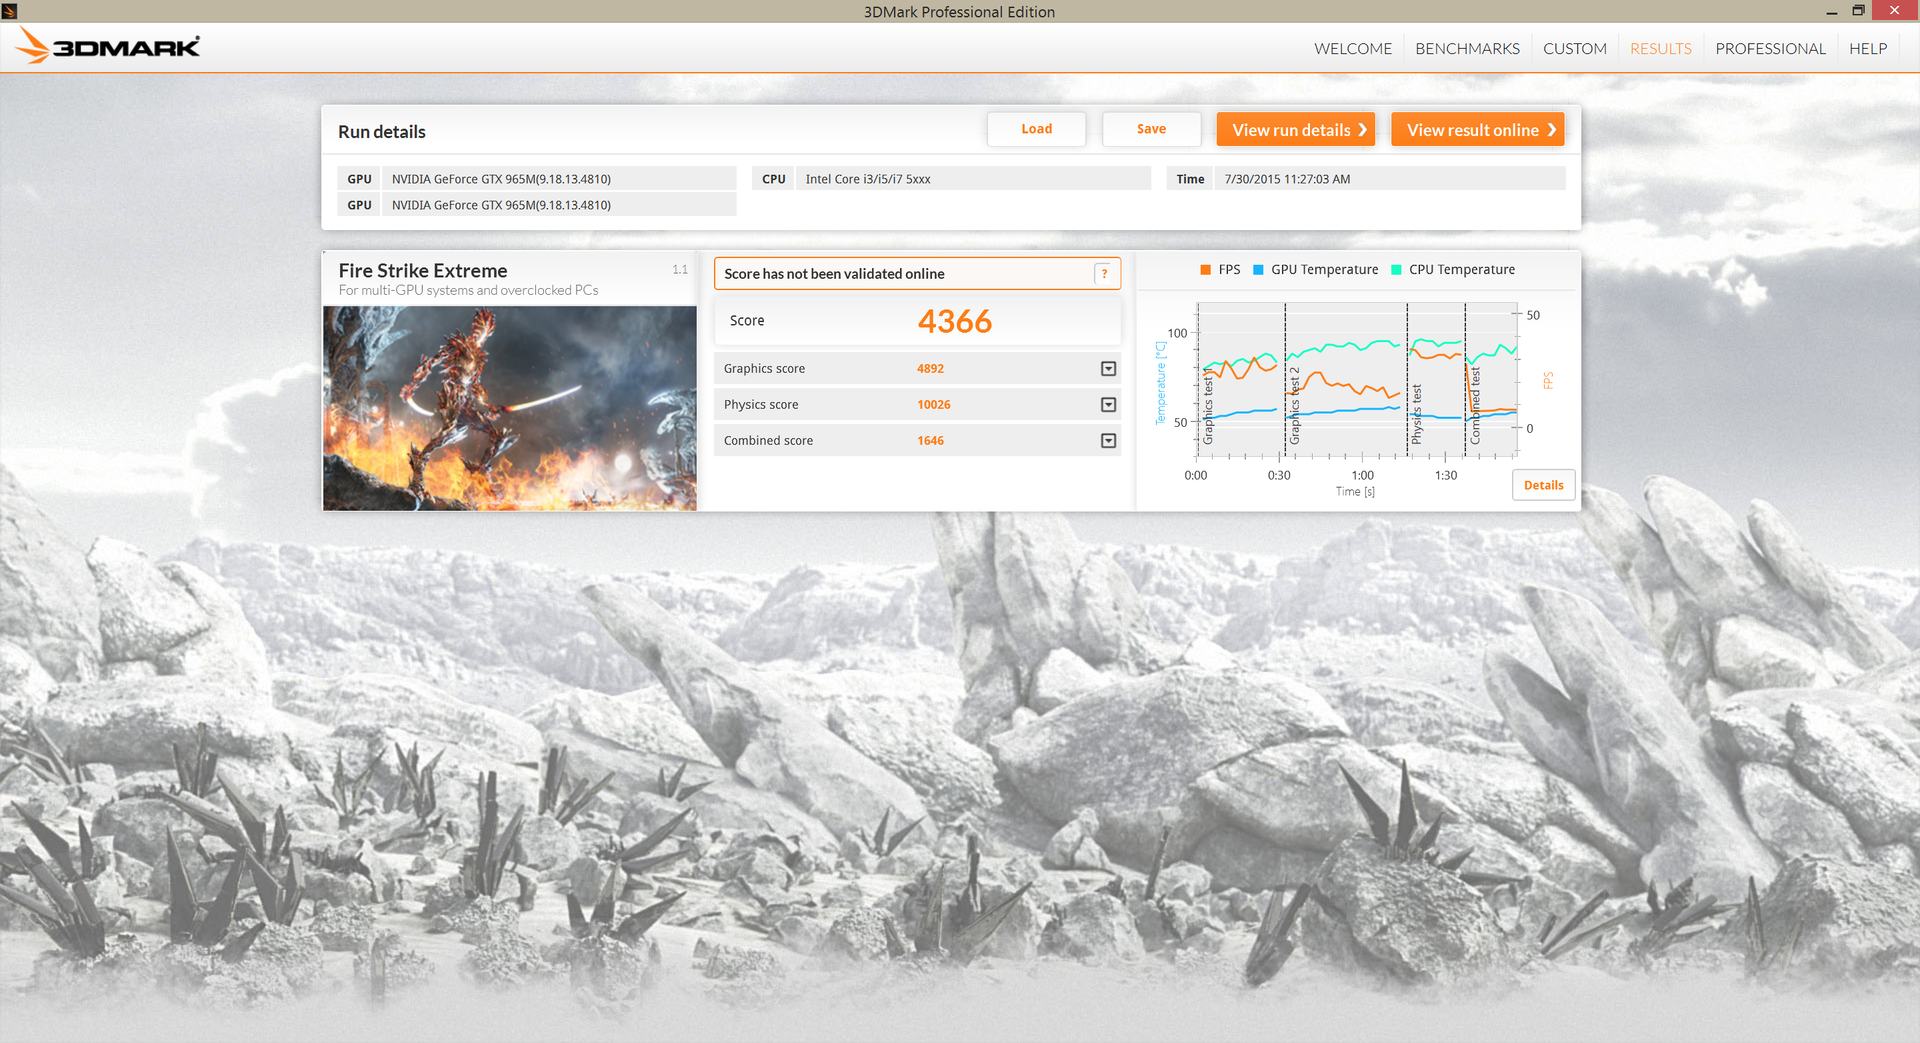The height and width of the screenshot is (1043, 1920).
Task: Click the Physics score value 10026
Action: [x=934, y=405]
